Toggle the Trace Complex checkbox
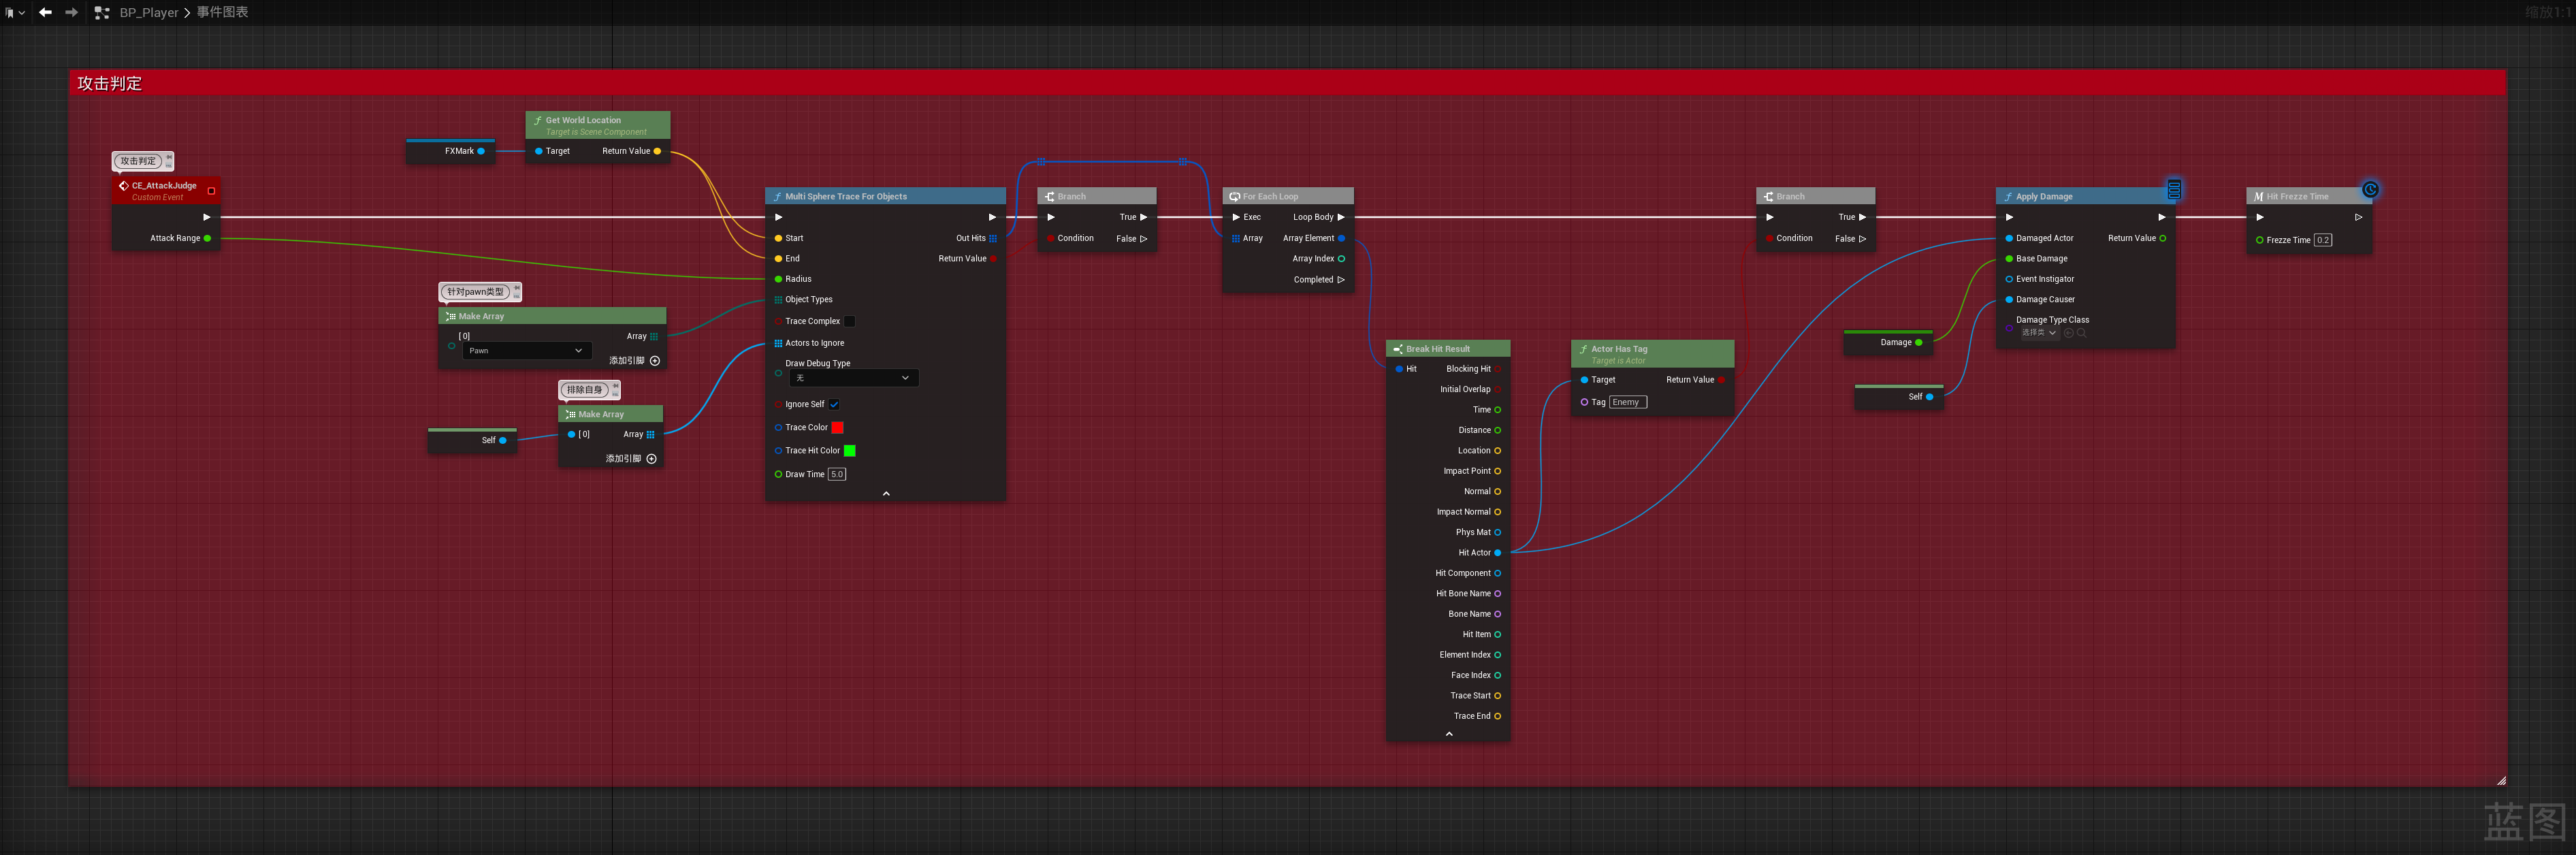 click(x=849, y=321)
